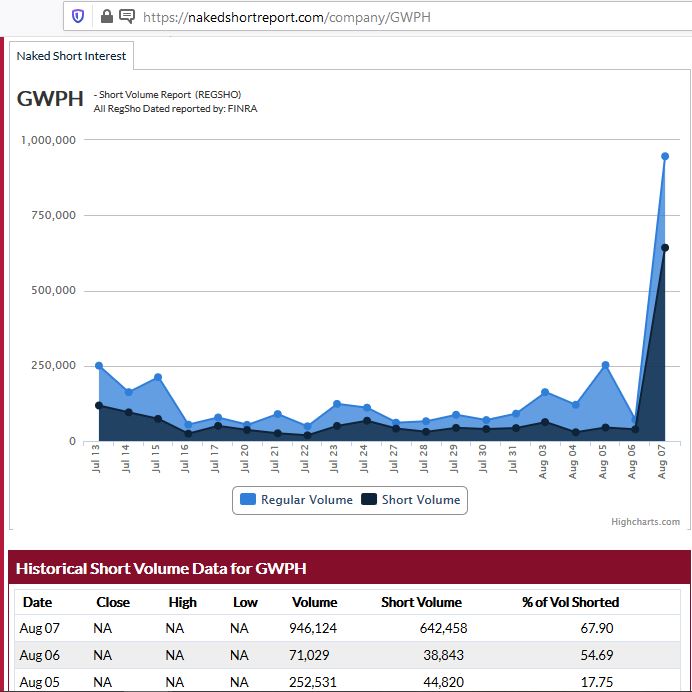Click the Short Volume column header
Screen dimensions: 692x692
[x=421, y=602]
